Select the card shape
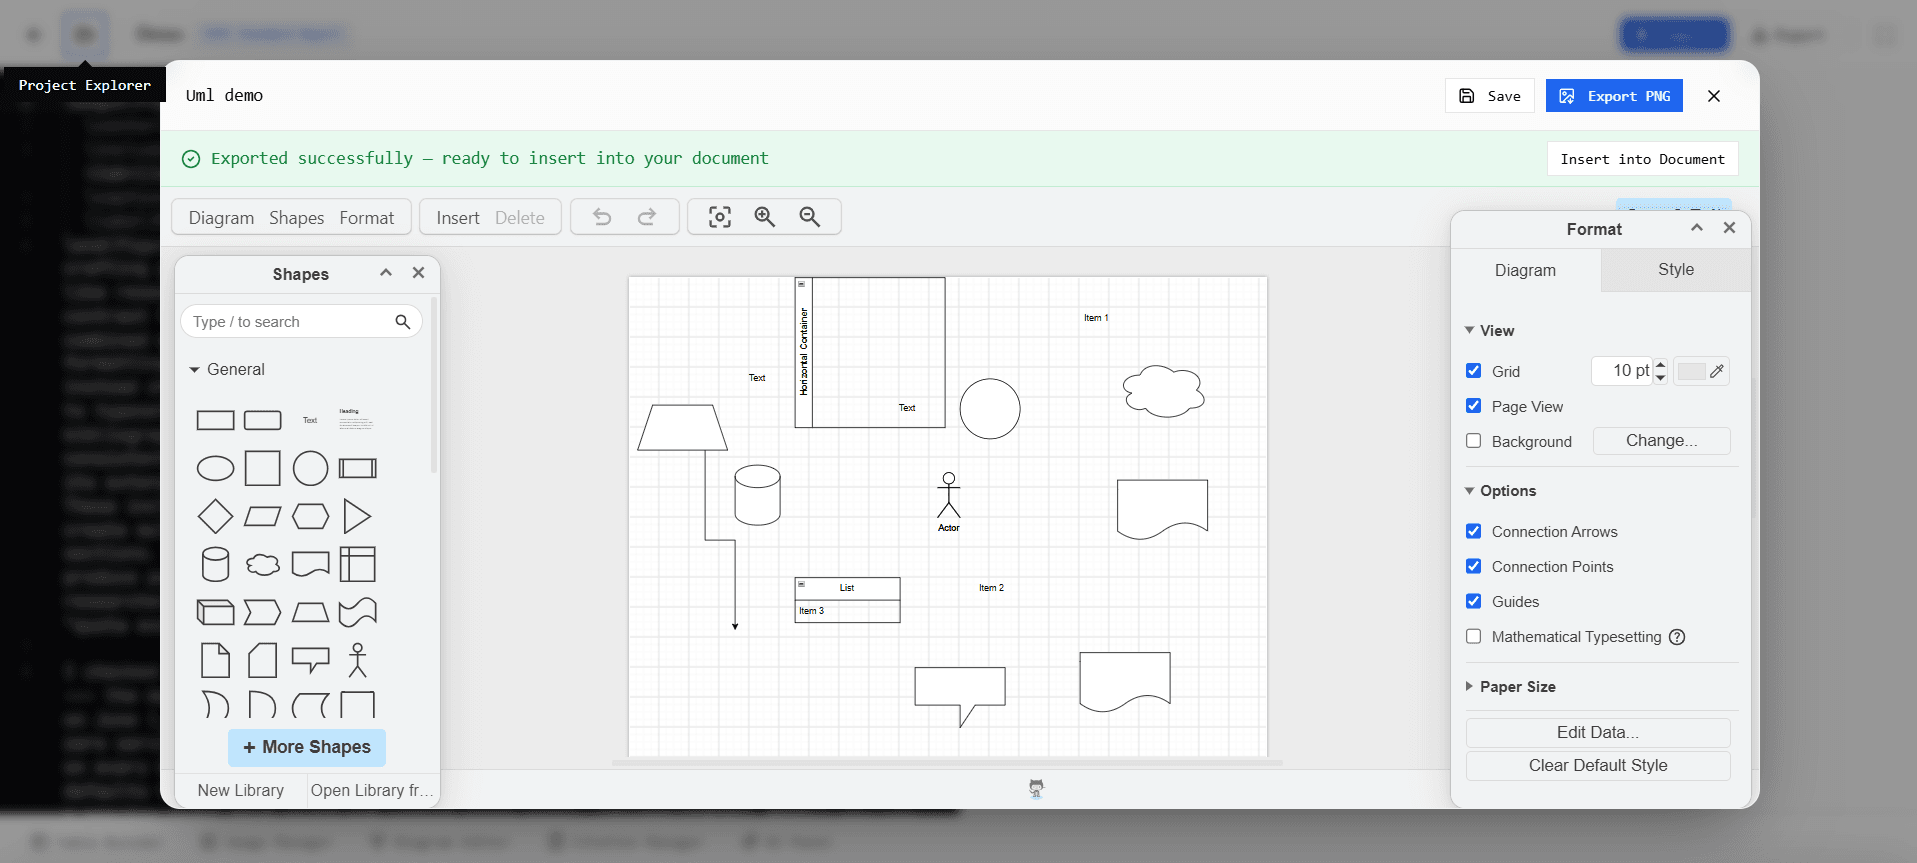Viewport: 1917px width, 863px height. click(x=263, y=660)
